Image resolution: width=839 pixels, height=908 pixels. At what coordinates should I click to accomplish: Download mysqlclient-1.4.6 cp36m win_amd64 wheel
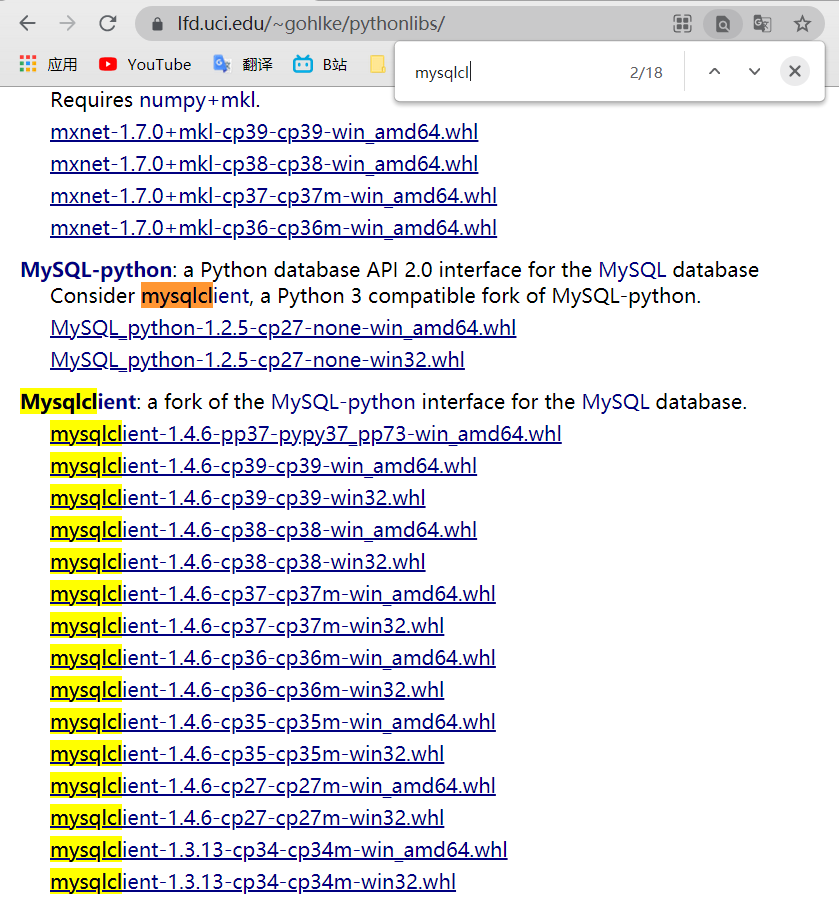click(x=273, y=658)
